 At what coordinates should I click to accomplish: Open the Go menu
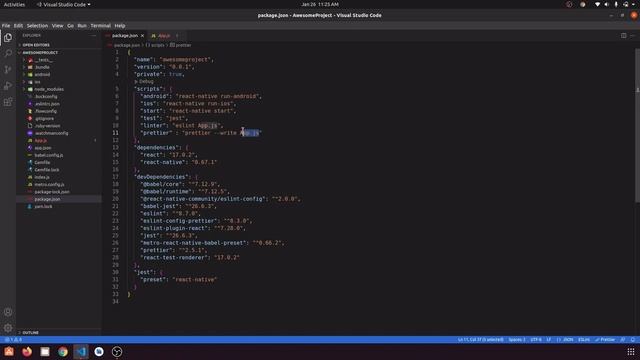pyautogui.click(x=70, y=25)
